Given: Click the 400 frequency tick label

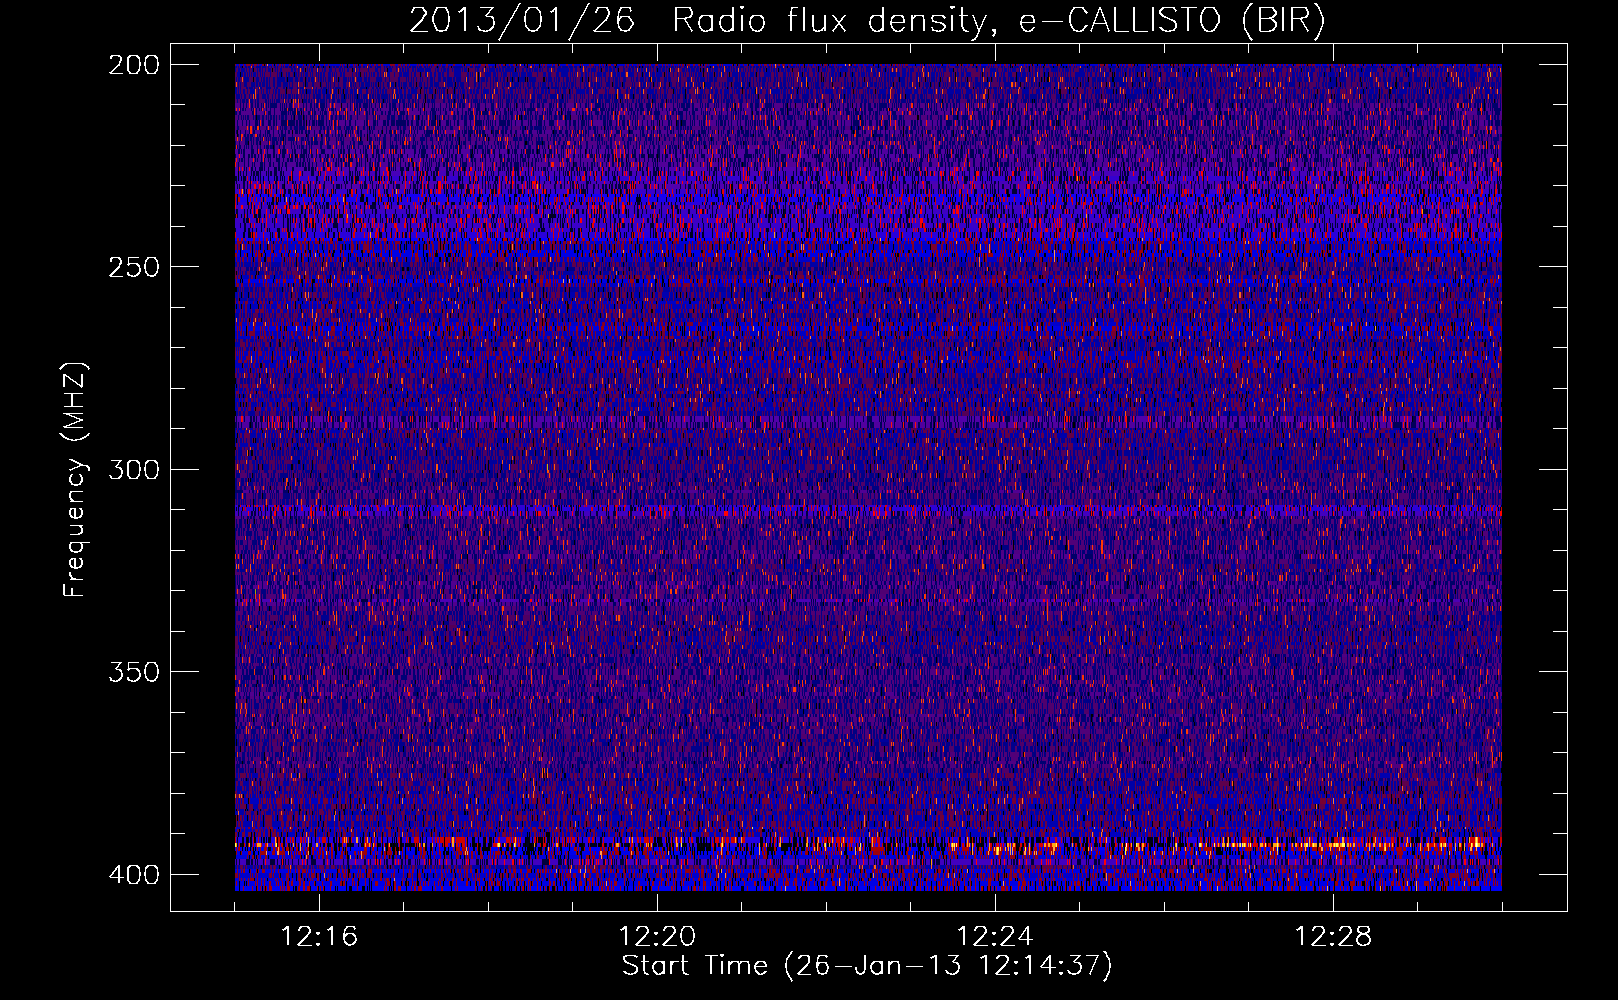Looking at the screenshot, I should (133, 874).
